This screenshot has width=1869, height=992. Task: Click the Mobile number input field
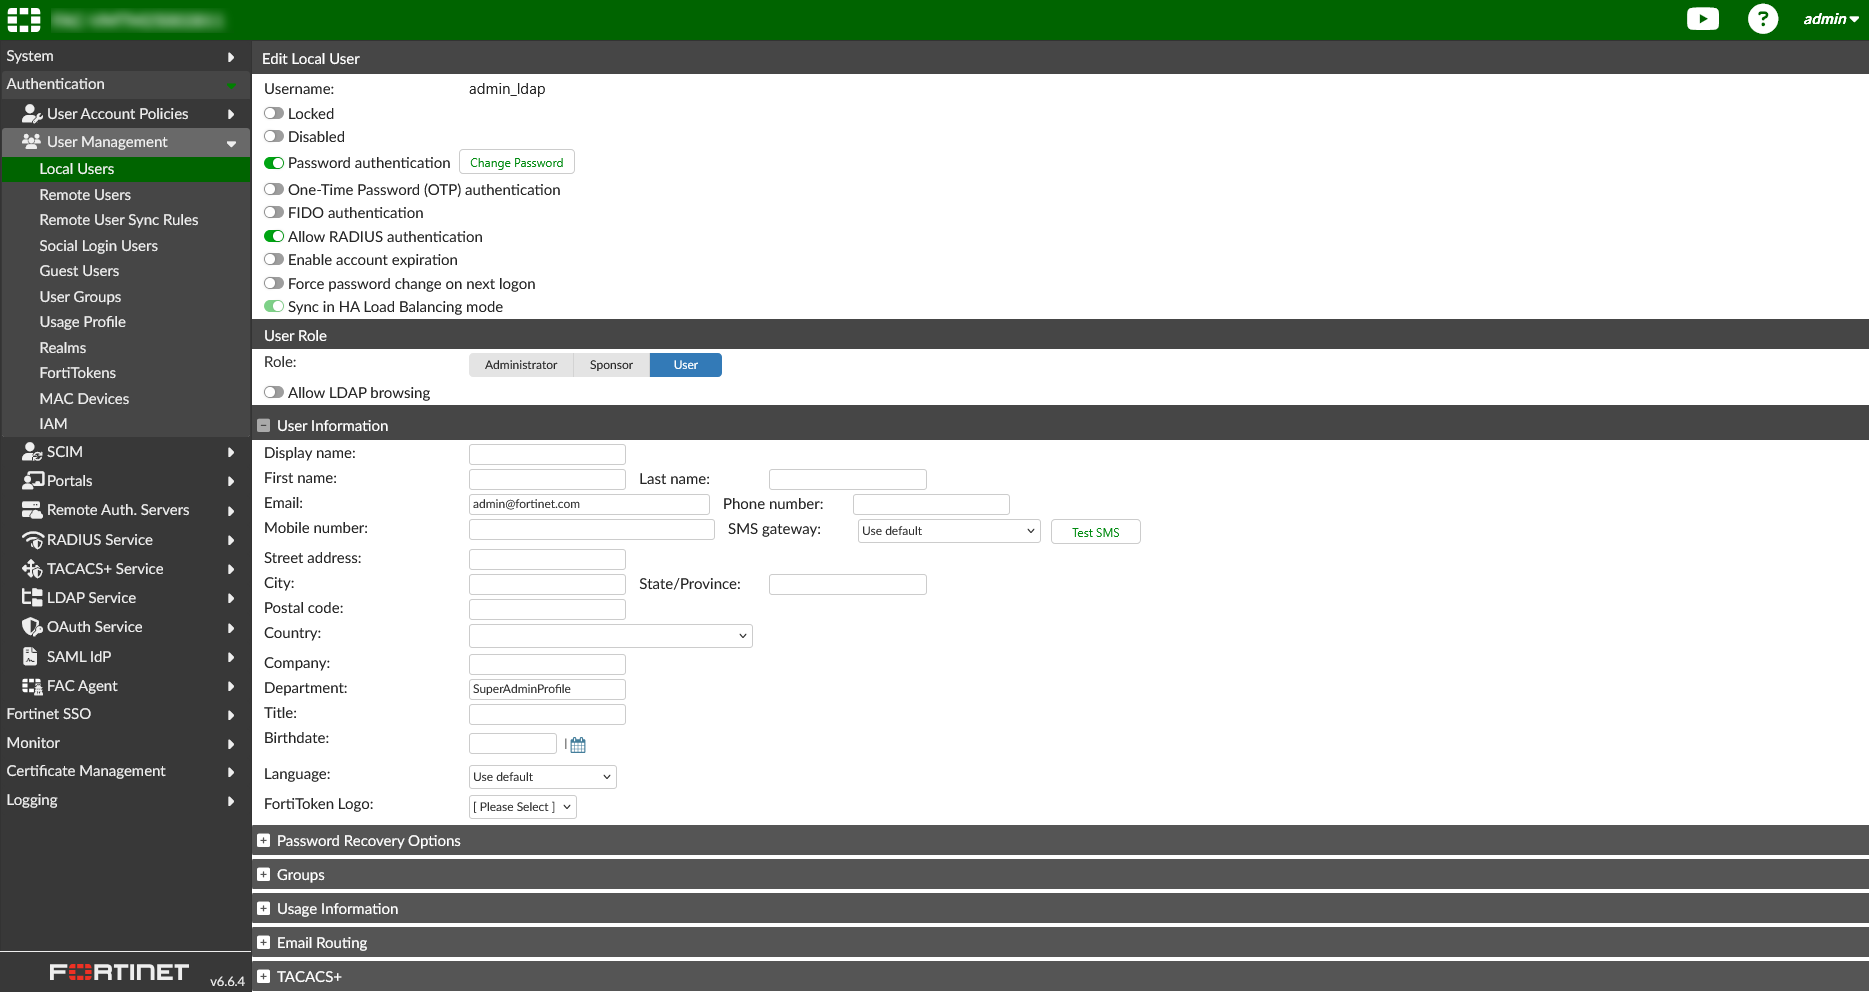click(592, 529)
